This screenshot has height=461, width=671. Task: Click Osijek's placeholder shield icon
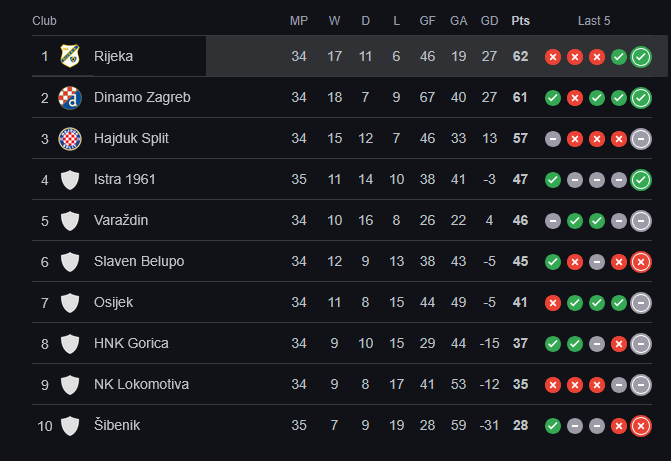(69, 303)
